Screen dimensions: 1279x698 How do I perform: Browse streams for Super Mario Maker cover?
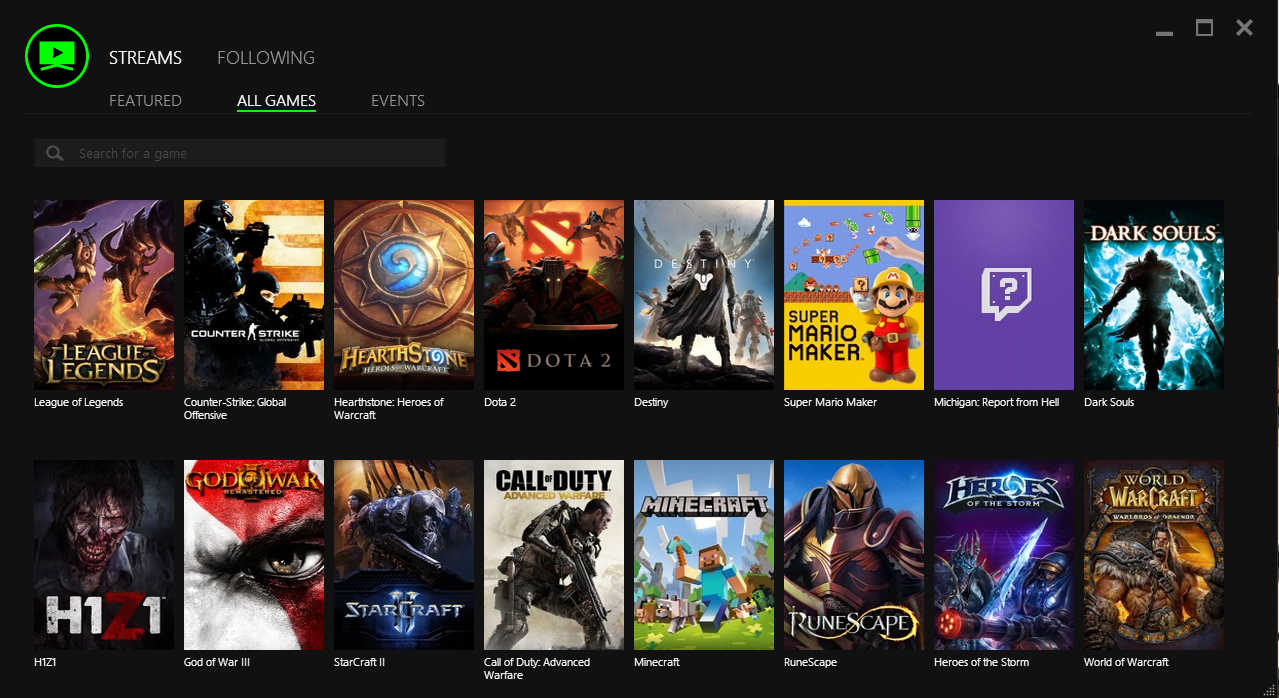click(x=853, y=295)
